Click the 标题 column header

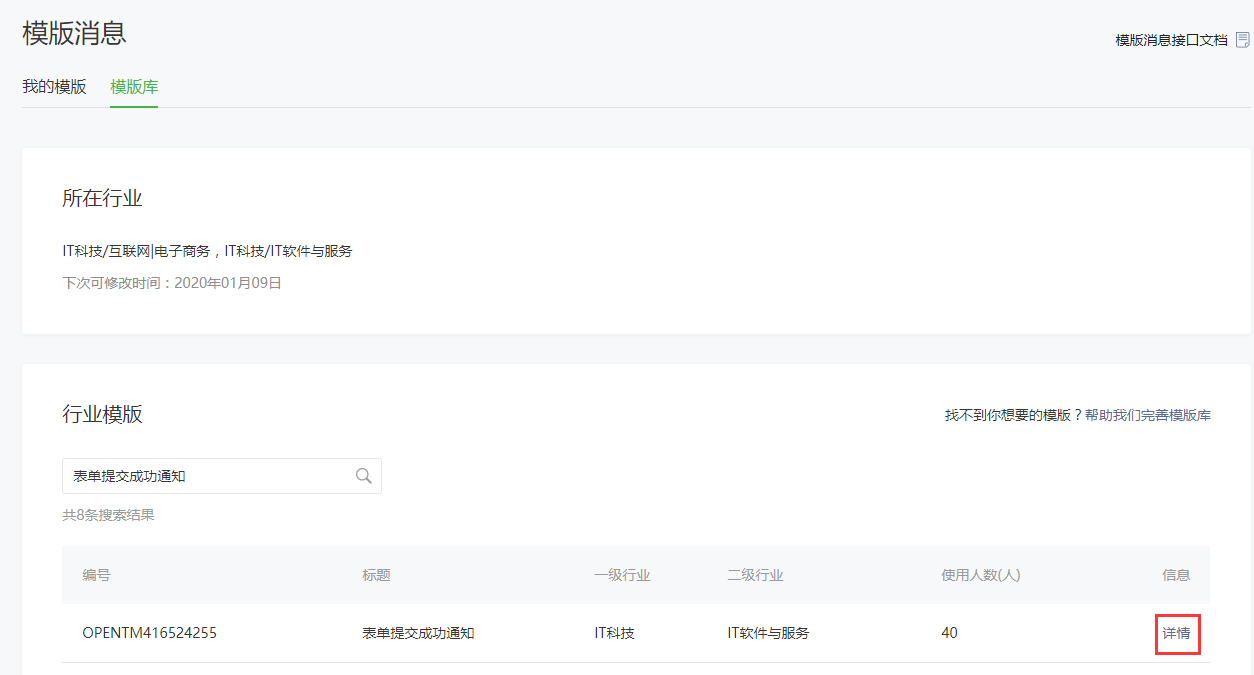tap(376, 575)
